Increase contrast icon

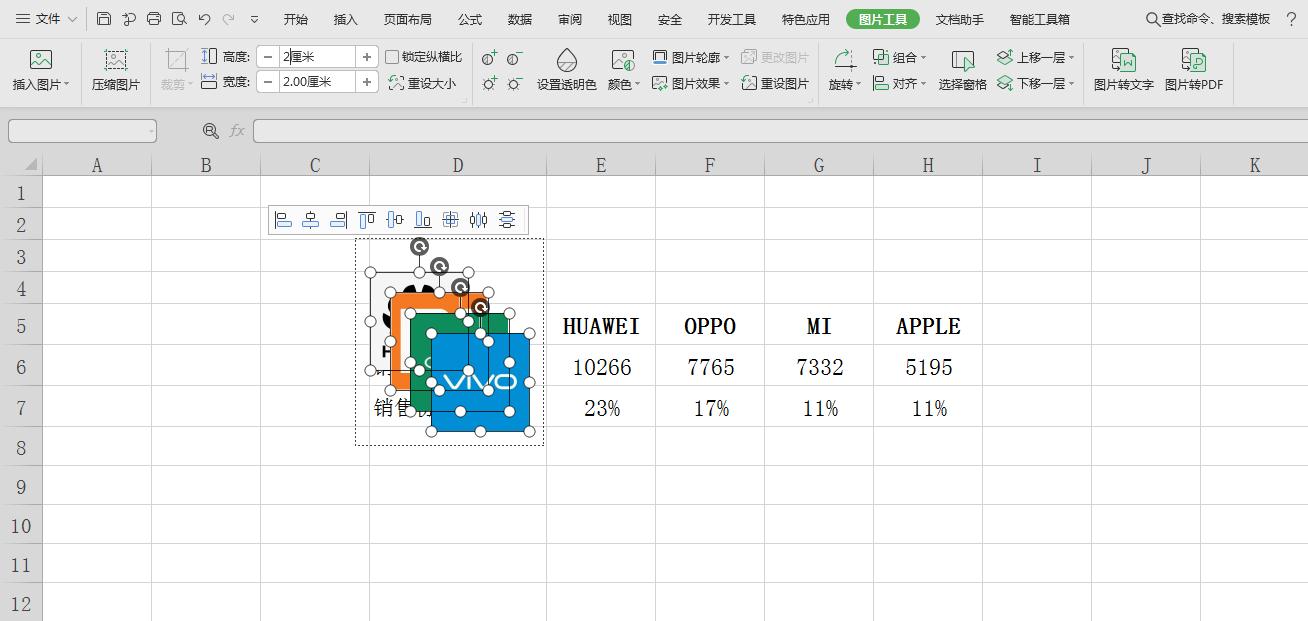(x=489, y=58)
